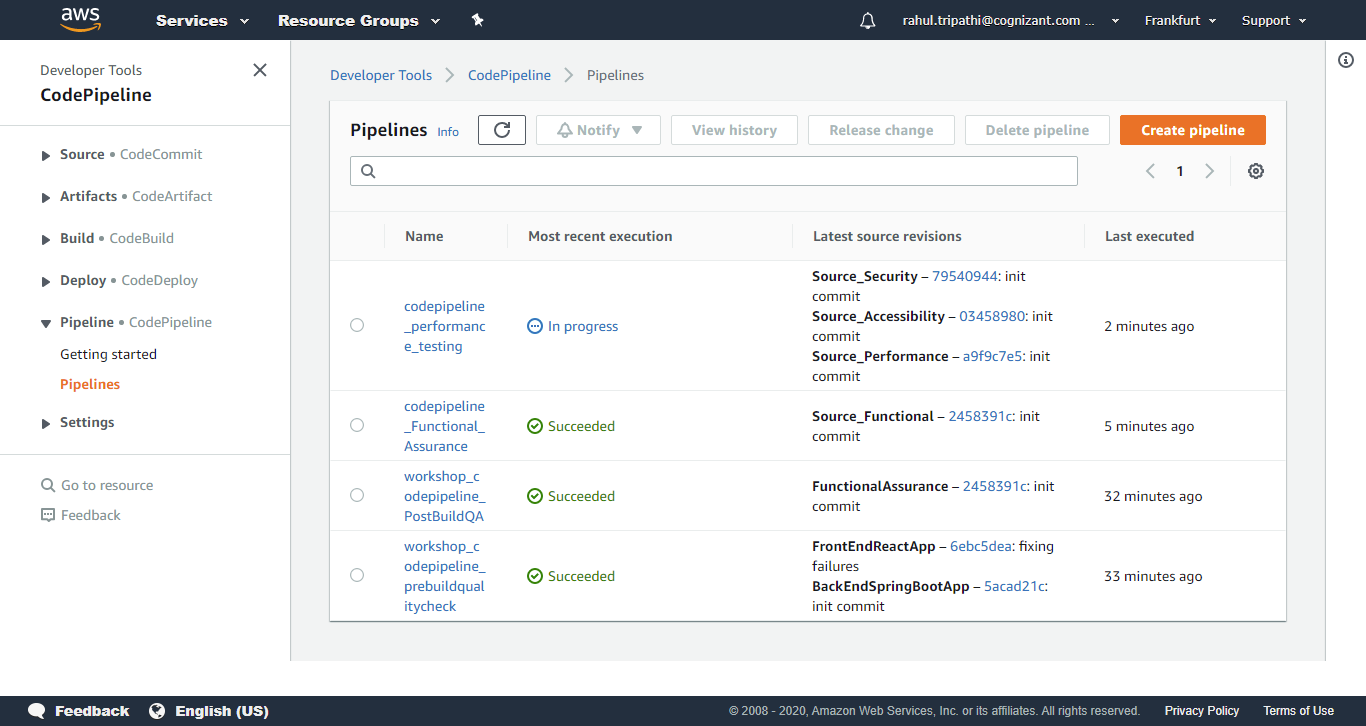Click Developer Tools breadcrumb
Screen dimensions: 1366x726
tap(381, 75)
